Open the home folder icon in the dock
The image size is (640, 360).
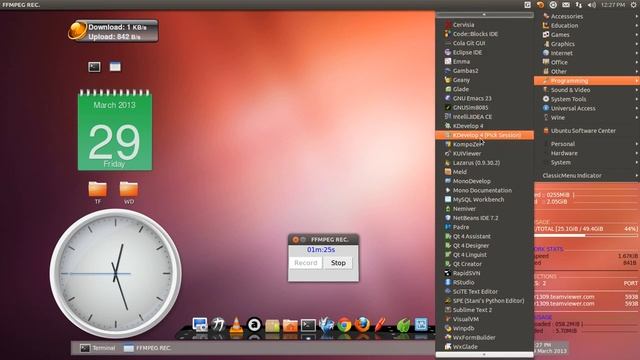pos(290,326)
